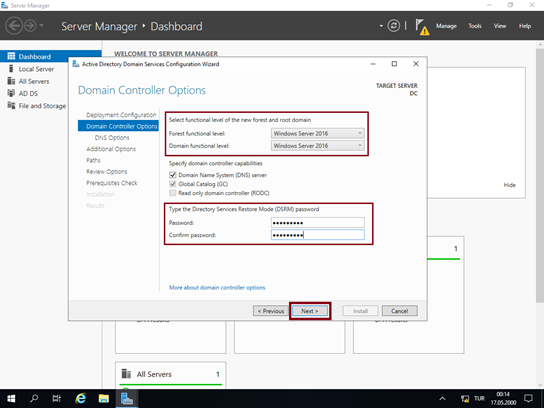Open the notifications flag with warning
The image size is (544, 408).
point(422,27)
